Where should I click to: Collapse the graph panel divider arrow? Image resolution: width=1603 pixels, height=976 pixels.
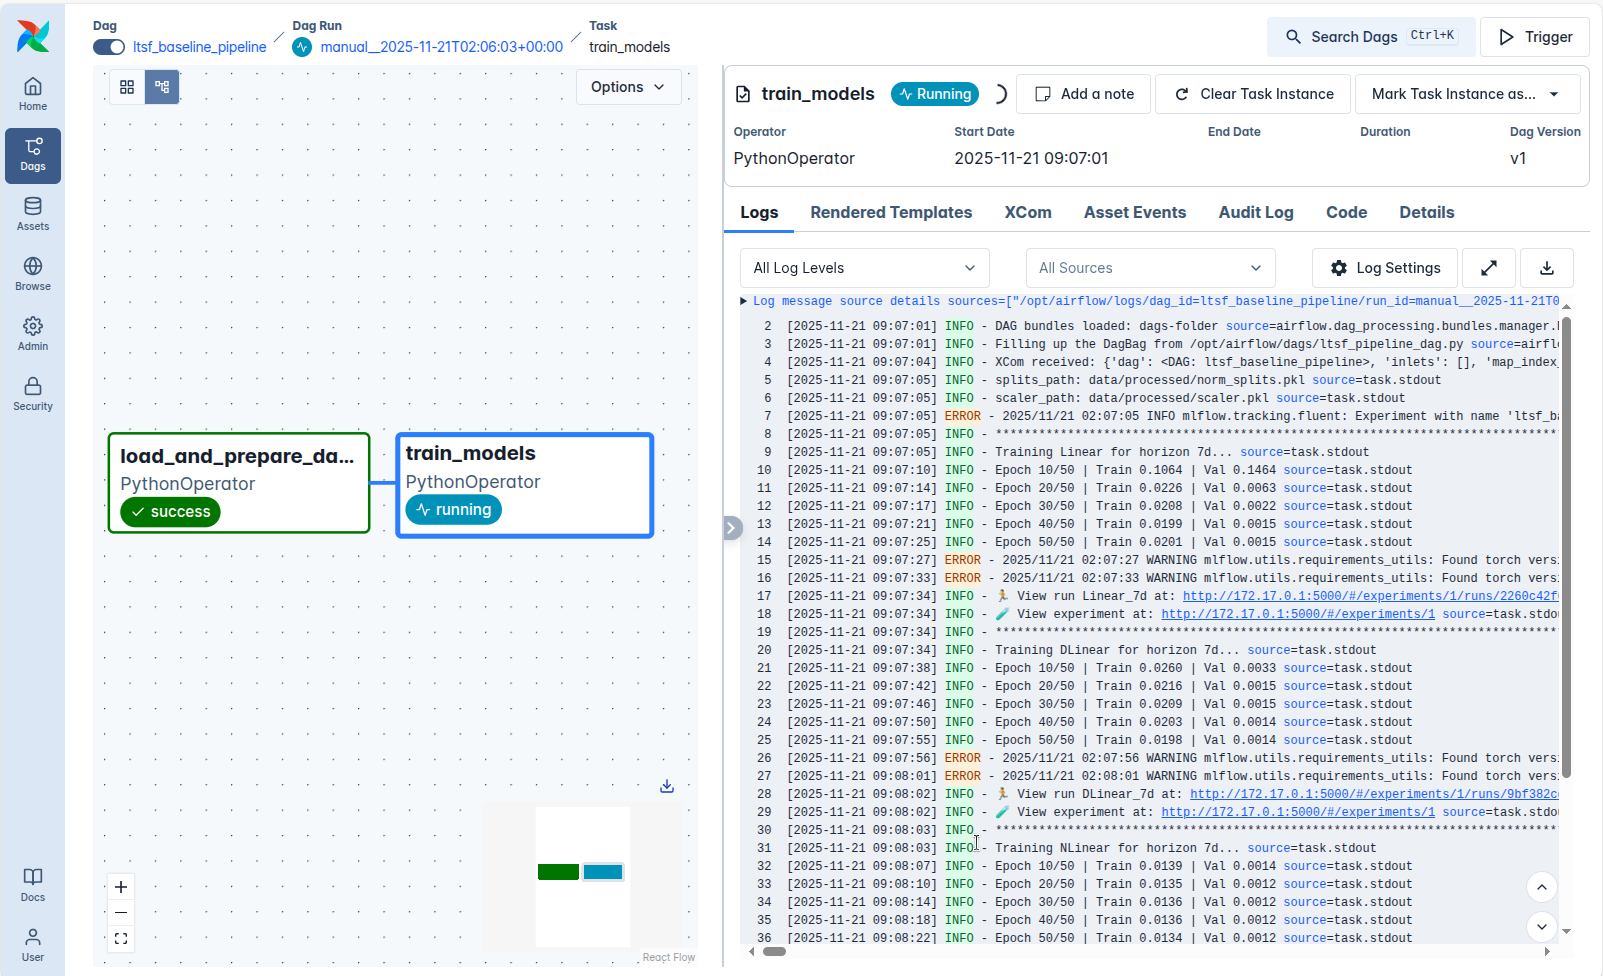tap(732, 527)
